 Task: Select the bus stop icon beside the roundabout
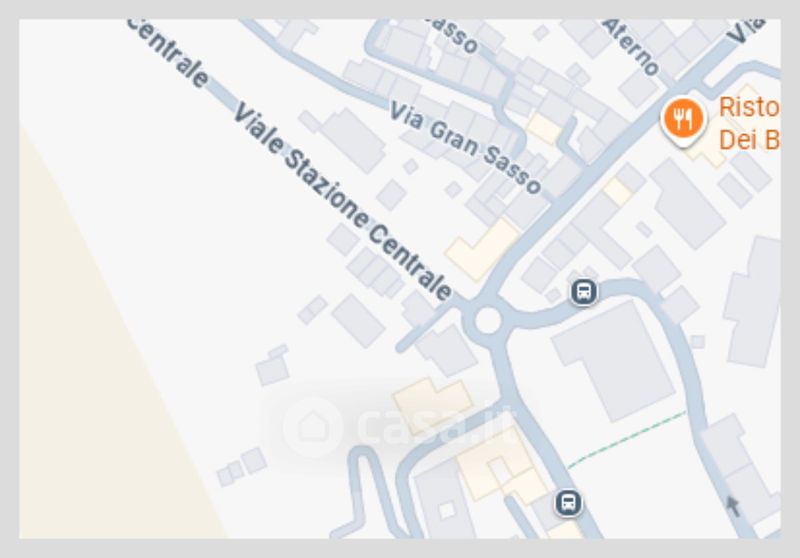(x=584, y=292)
